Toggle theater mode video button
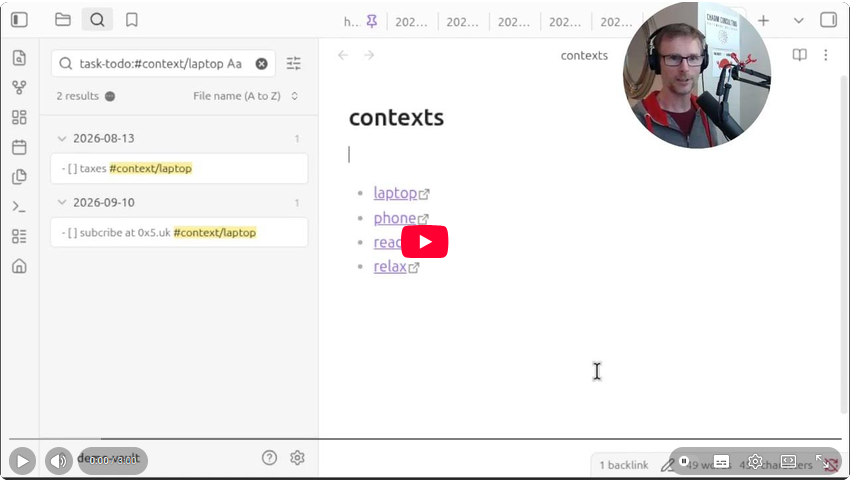Image resolution: width=851 pixels, height=482 pixels. (x=788, y=462)
